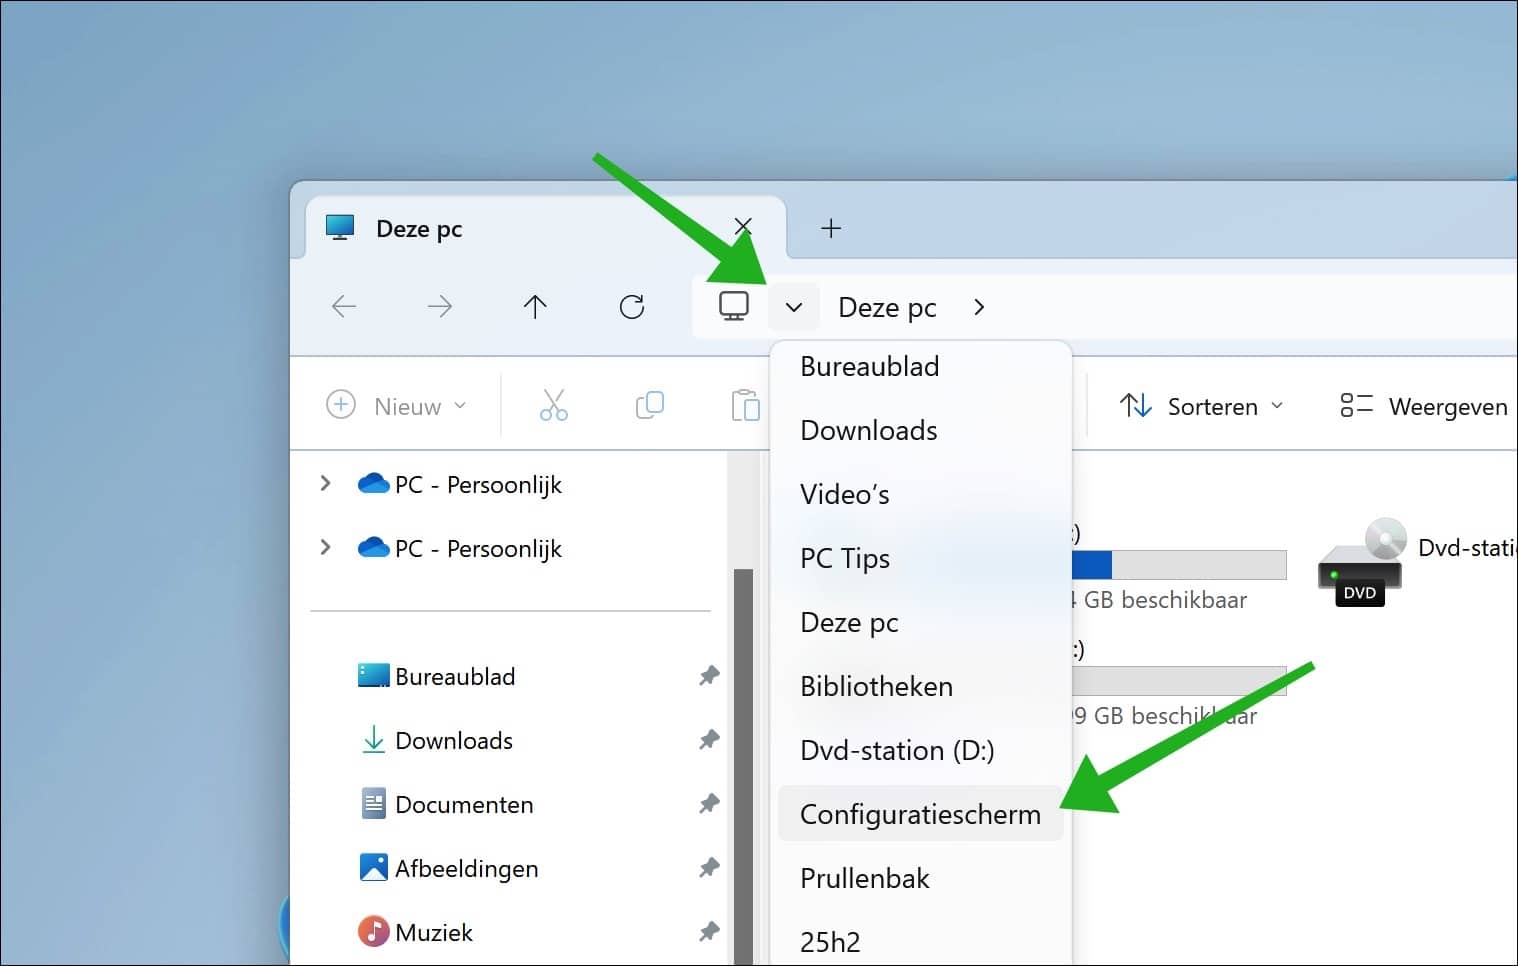
Task: Select Configuratiescherm from the dropdown menu
Action: [919, 813]
